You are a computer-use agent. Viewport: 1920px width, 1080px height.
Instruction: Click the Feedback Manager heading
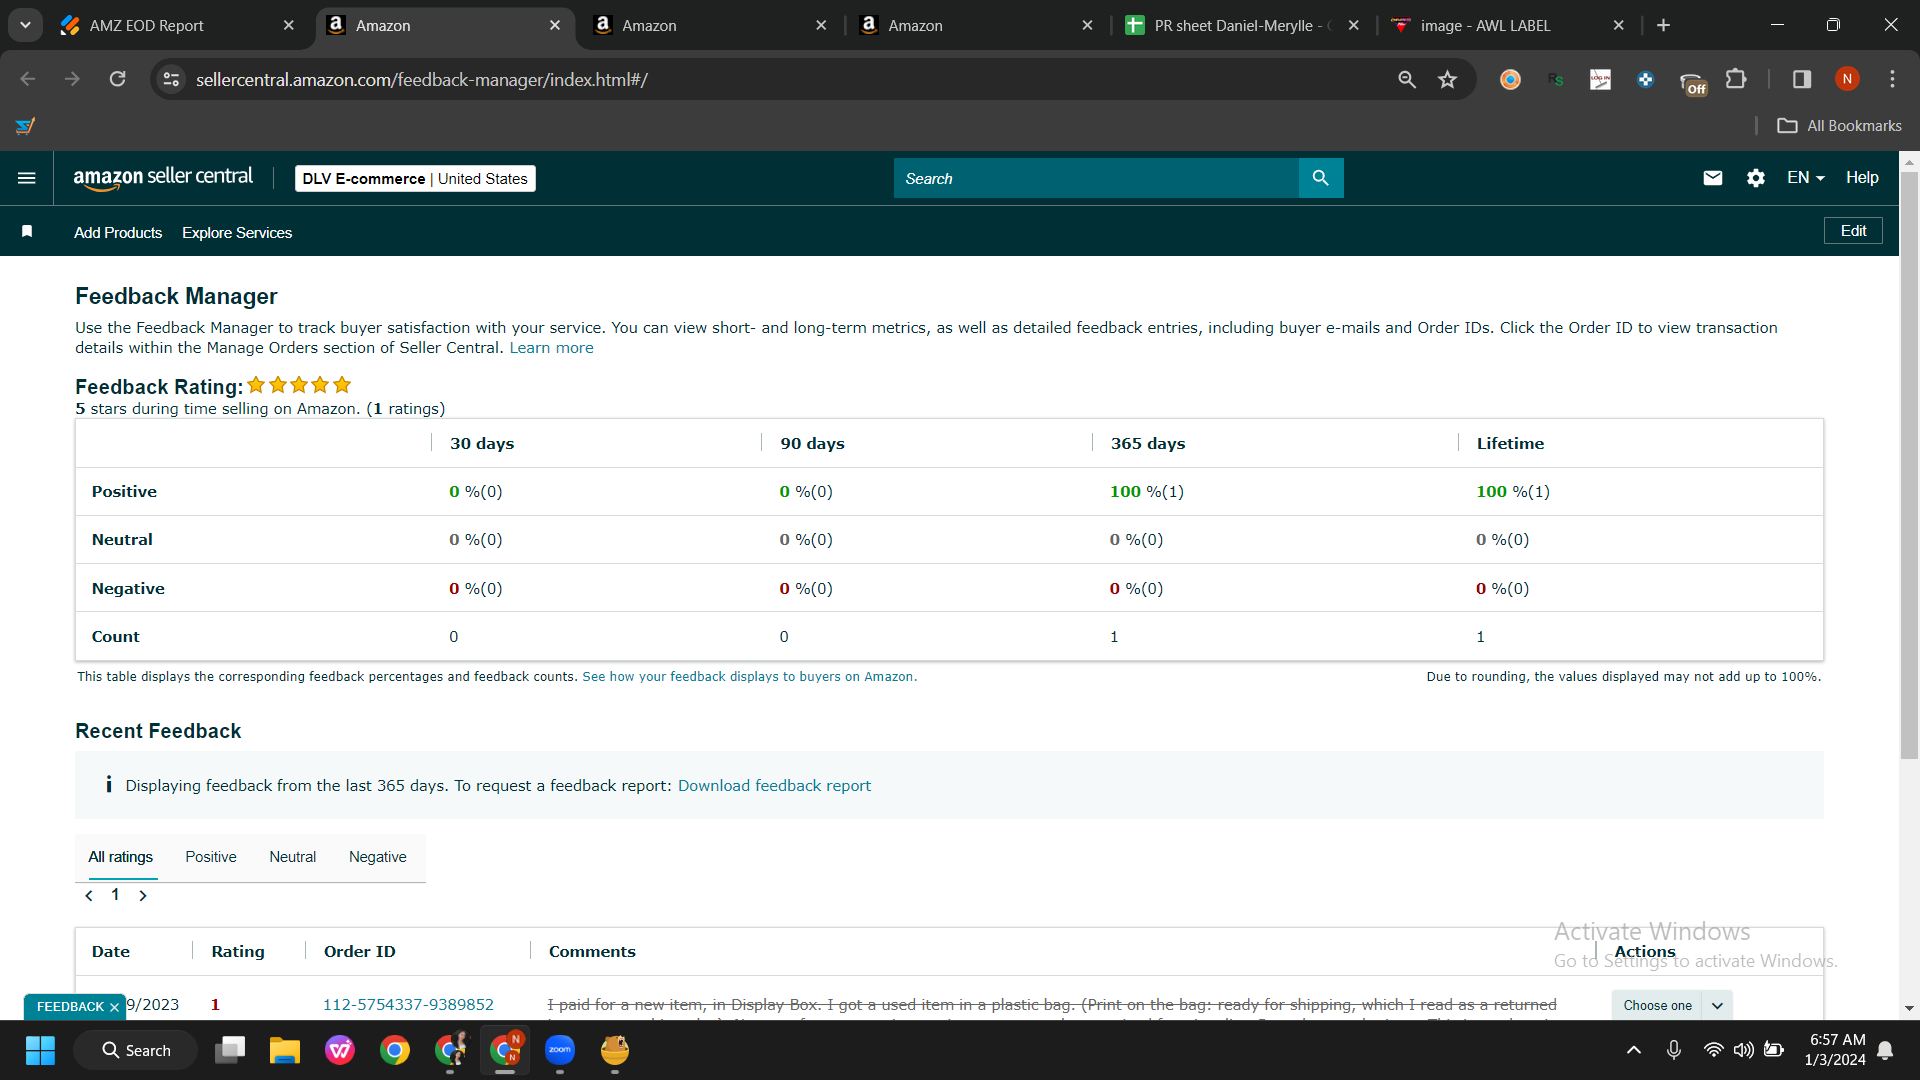click(176, 296)
